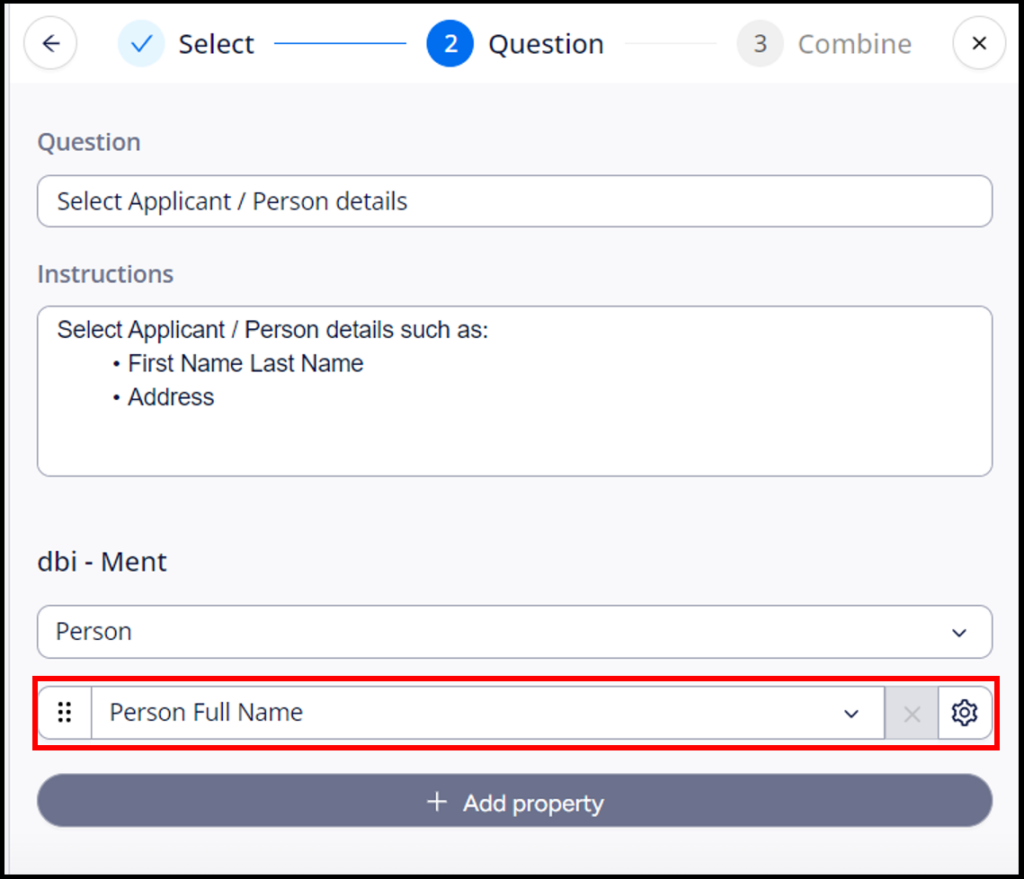1024x879 pixels.
Task: Click the Address bullet in Instructions
Action: pos(170,397)
